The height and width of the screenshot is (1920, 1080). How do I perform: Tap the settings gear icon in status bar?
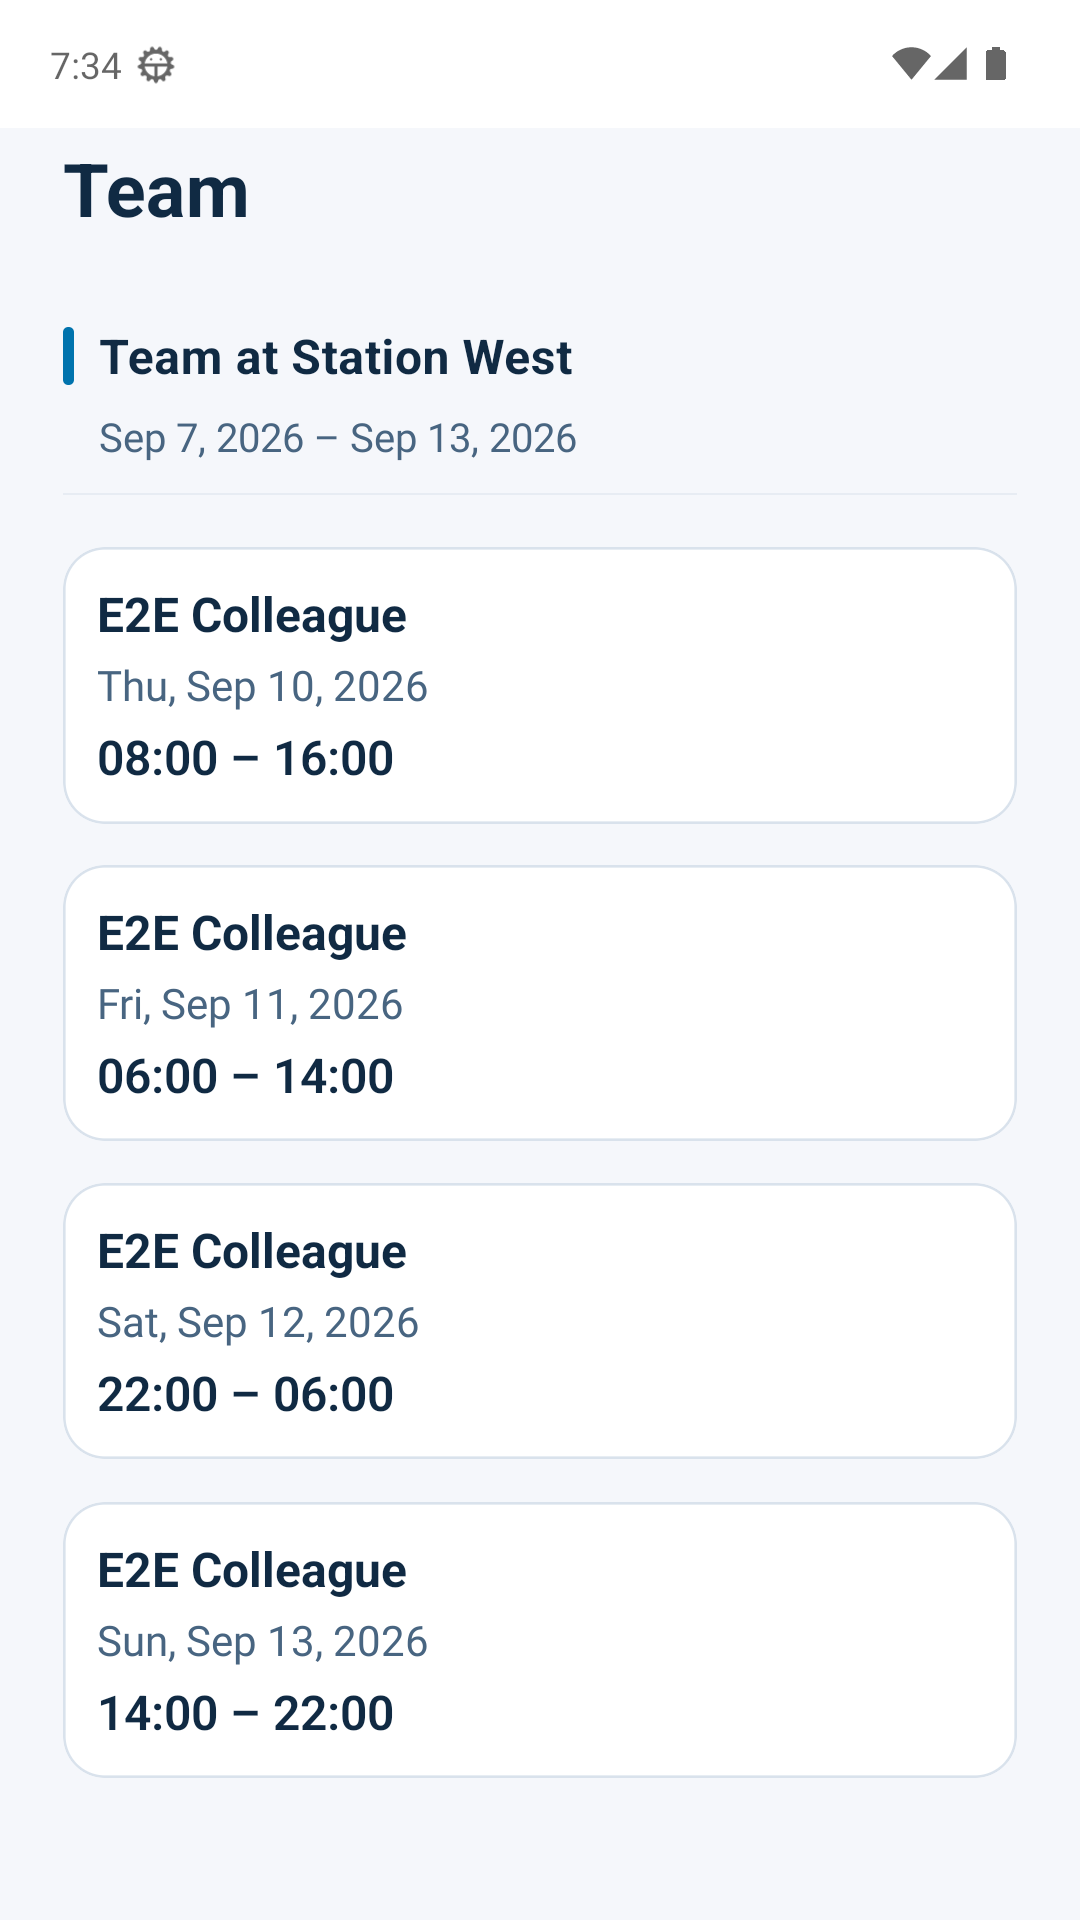tap(155, 65)
